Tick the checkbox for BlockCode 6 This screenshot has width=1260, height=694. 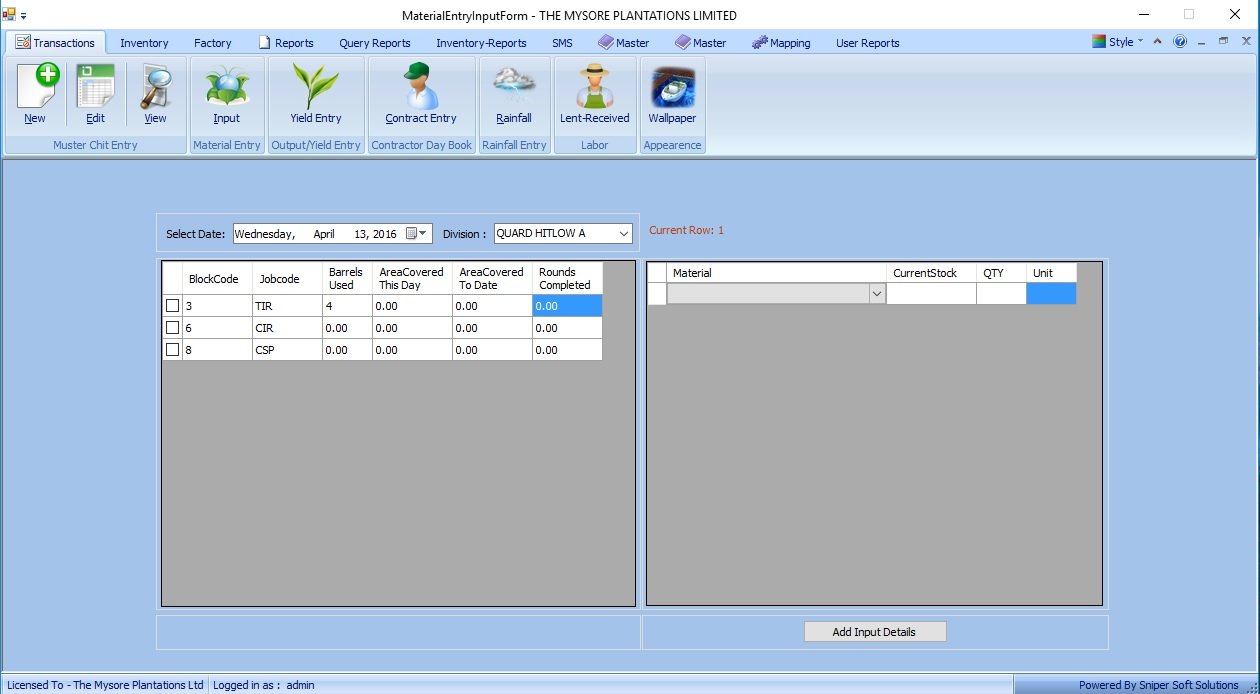(x=173, y=328)
